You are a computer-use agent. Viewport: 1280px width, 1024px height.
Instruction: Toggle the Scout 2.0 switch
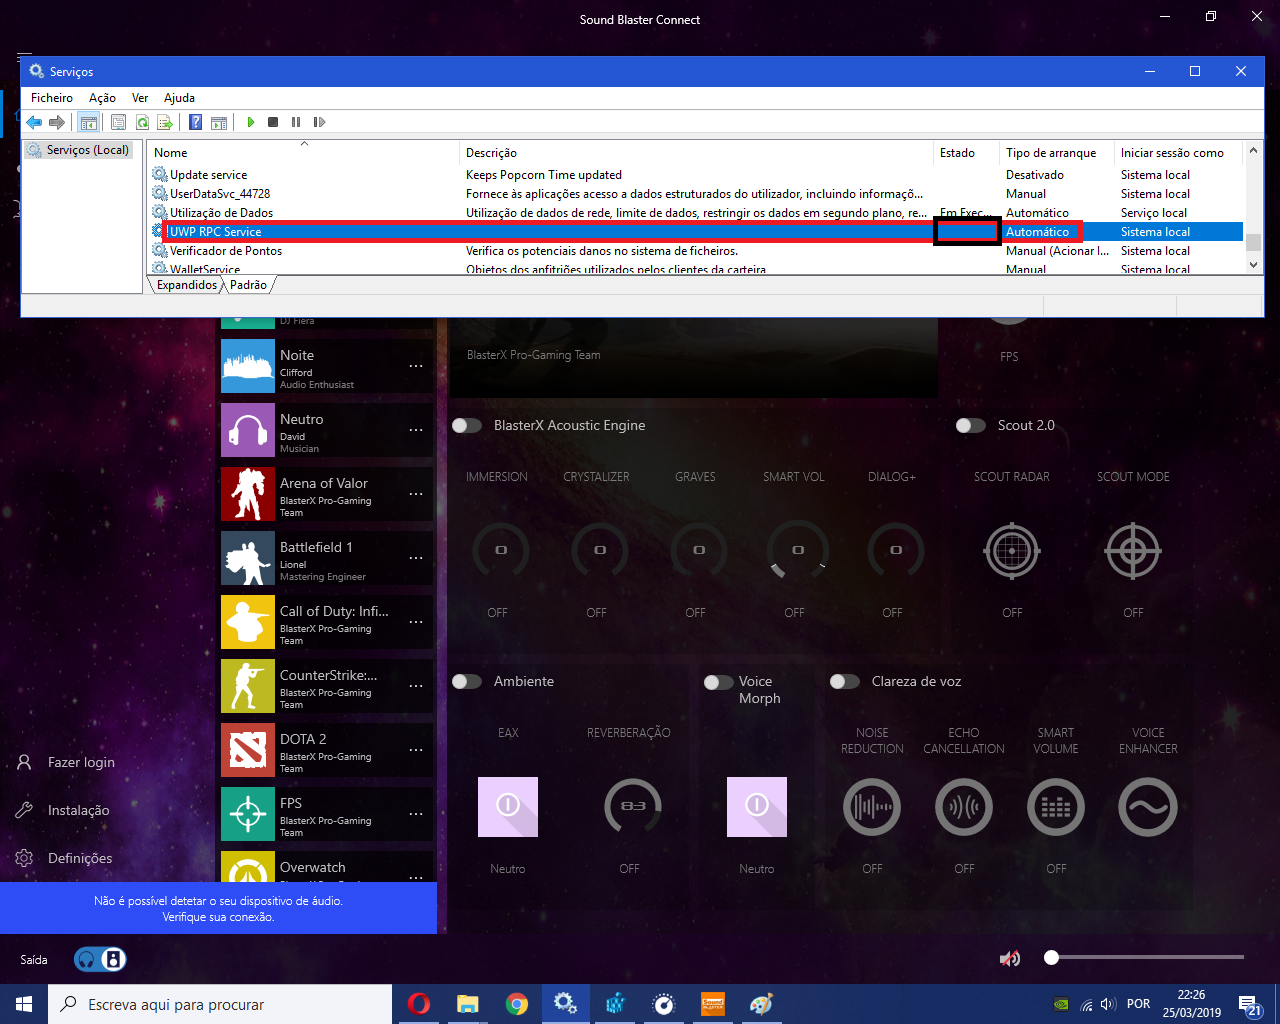point(971,425)
